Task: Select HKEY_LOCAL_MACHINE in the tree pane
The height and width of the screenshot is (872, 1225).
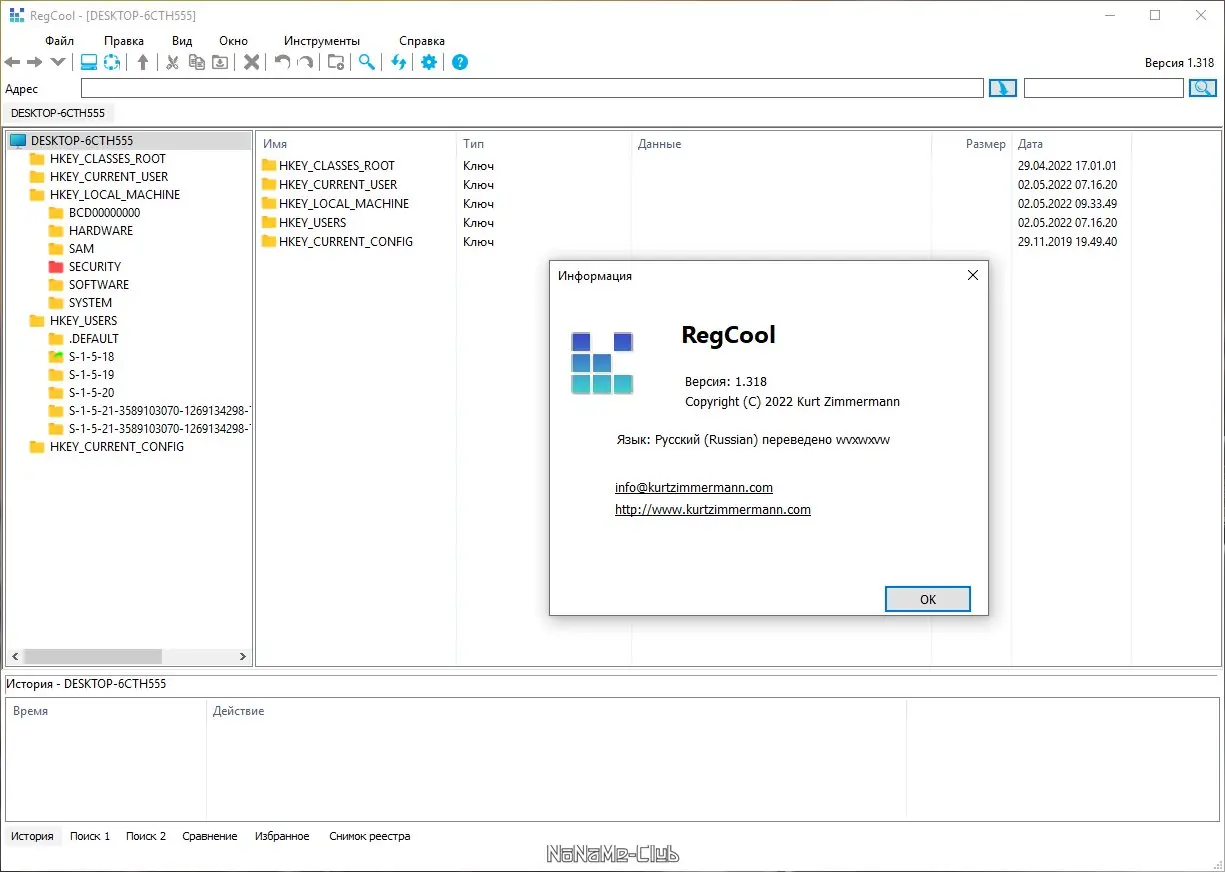Action: click(x=115, y=195)
